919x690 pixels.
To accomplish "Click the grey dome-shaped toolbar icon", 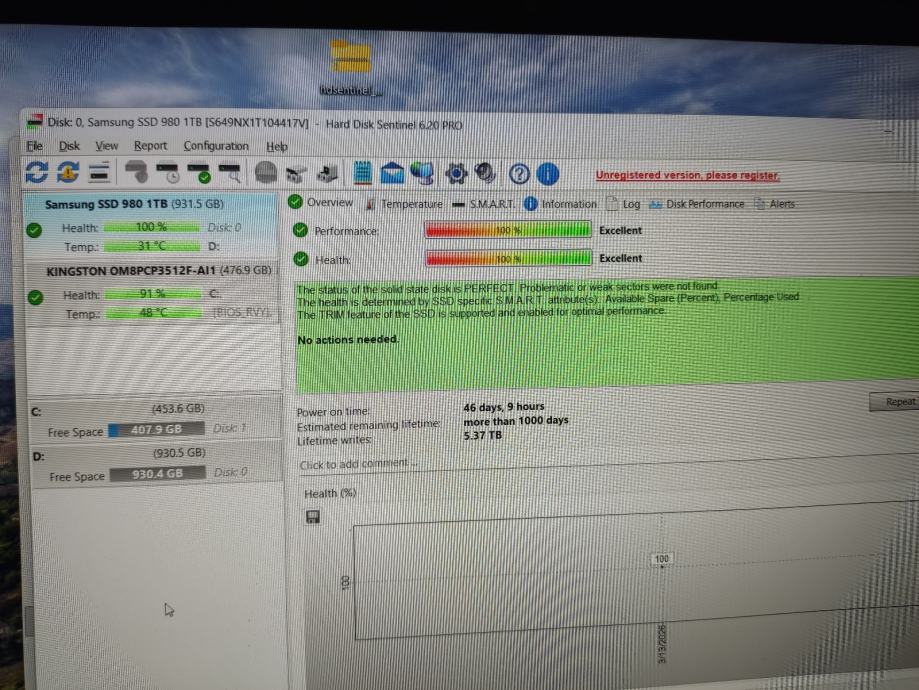I will click(266, 173).
